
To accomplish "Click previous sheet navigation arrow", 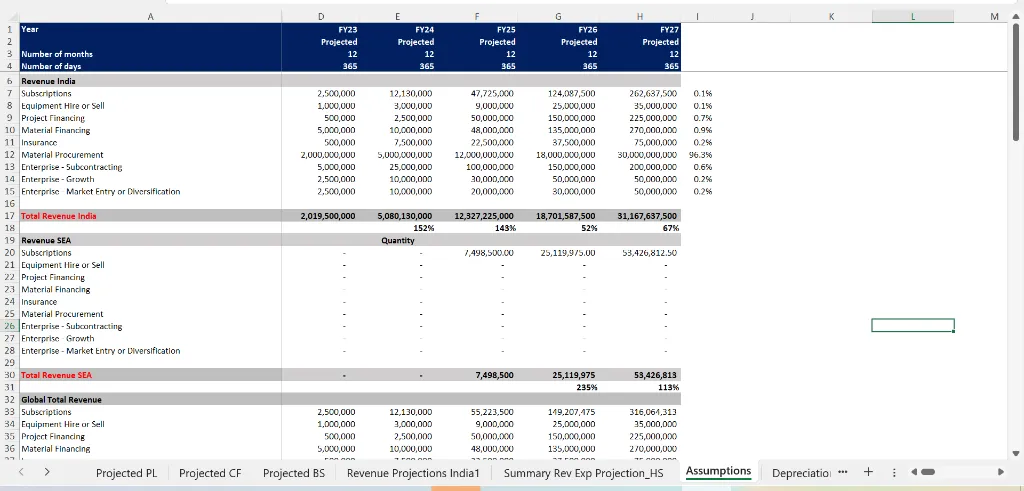I will [x=21, y=472].
